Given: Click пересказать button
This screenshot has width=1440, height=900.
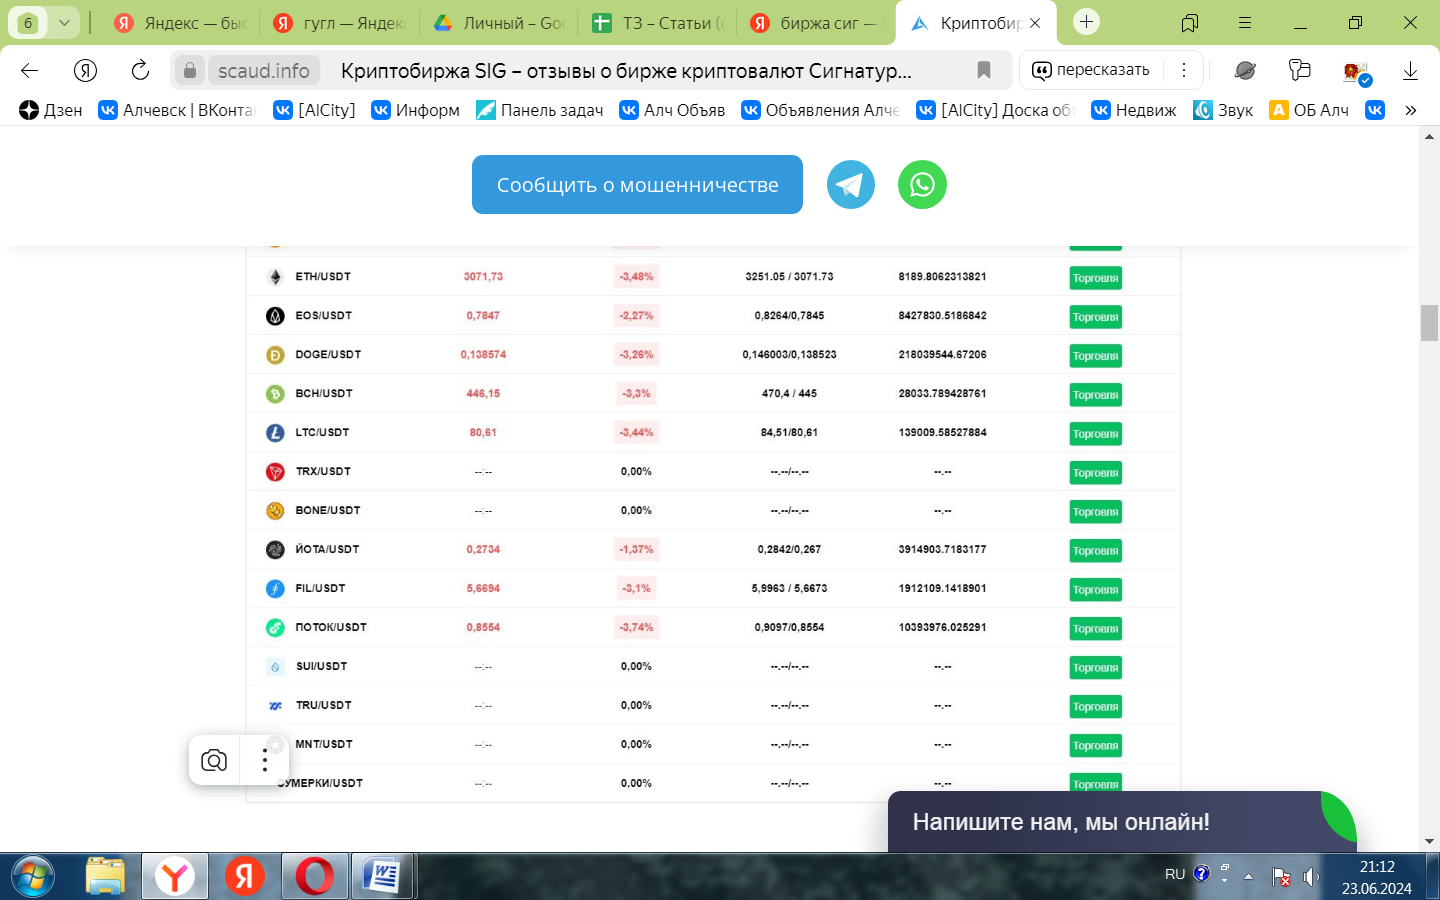Looking at the screenshot, I should (x=1091, y=70).
